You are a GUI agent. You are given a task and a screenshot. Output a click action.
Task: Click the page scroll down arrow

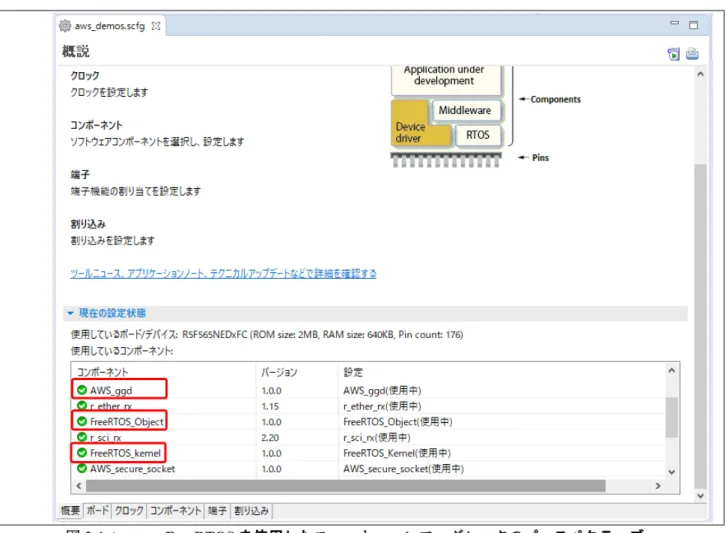coord(701,495)
